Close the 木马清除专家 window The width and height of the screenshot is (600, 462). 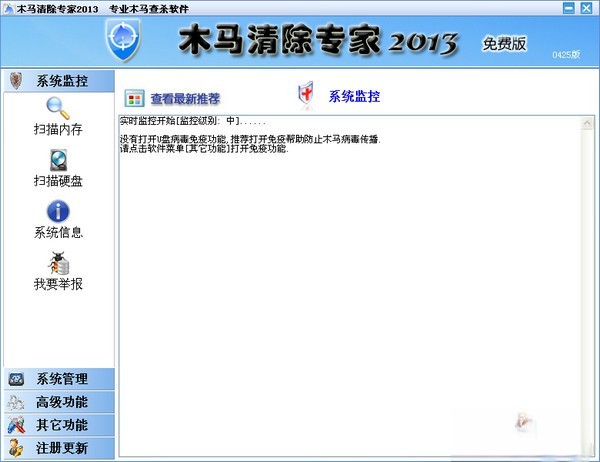[x=586, y=8]
